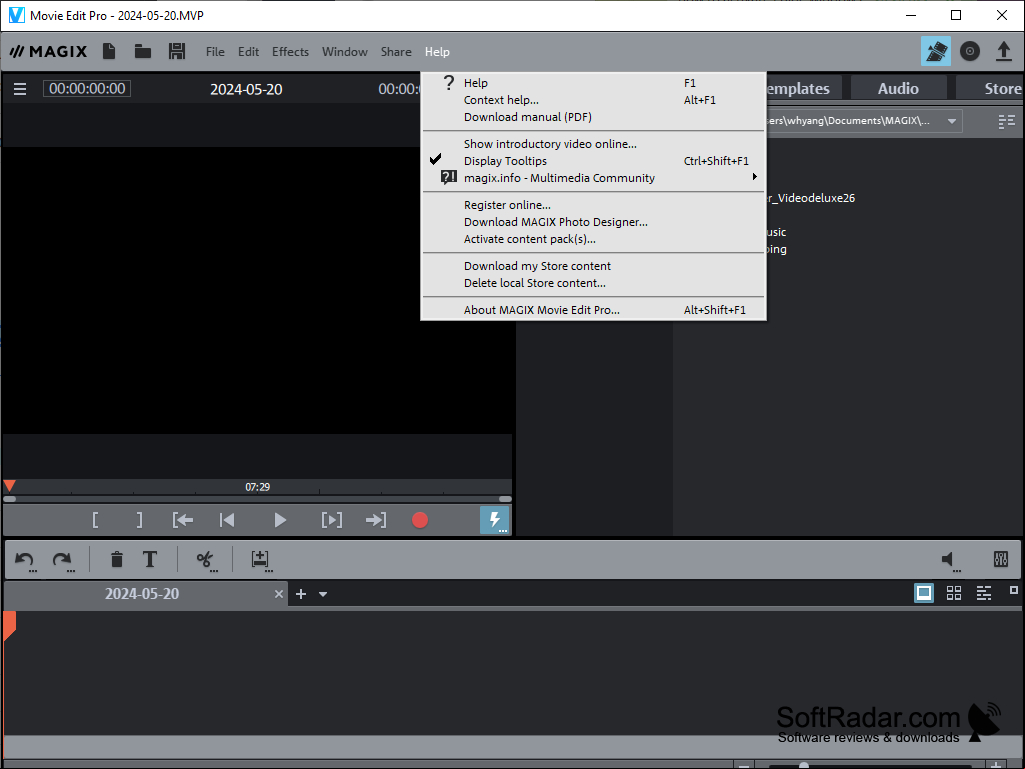Viewport: 1025px width, 769px height.
Task: Open the File menu
Action: click(x=215, y=52)
